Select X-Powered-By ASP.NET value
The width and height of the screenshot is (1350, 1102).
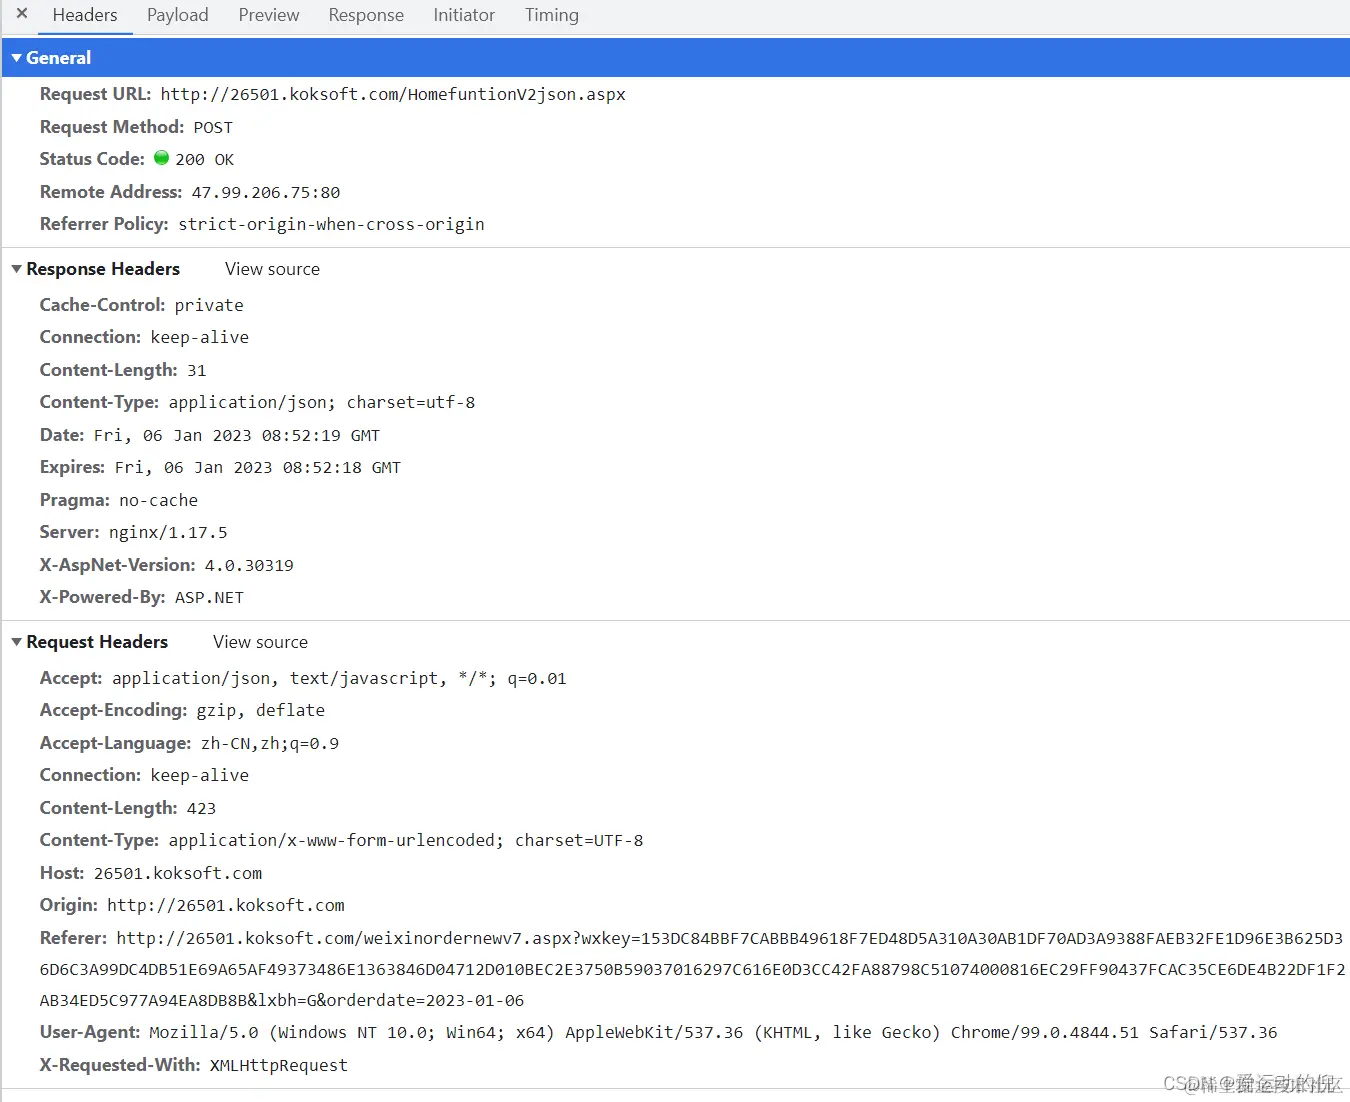(209, 597)
